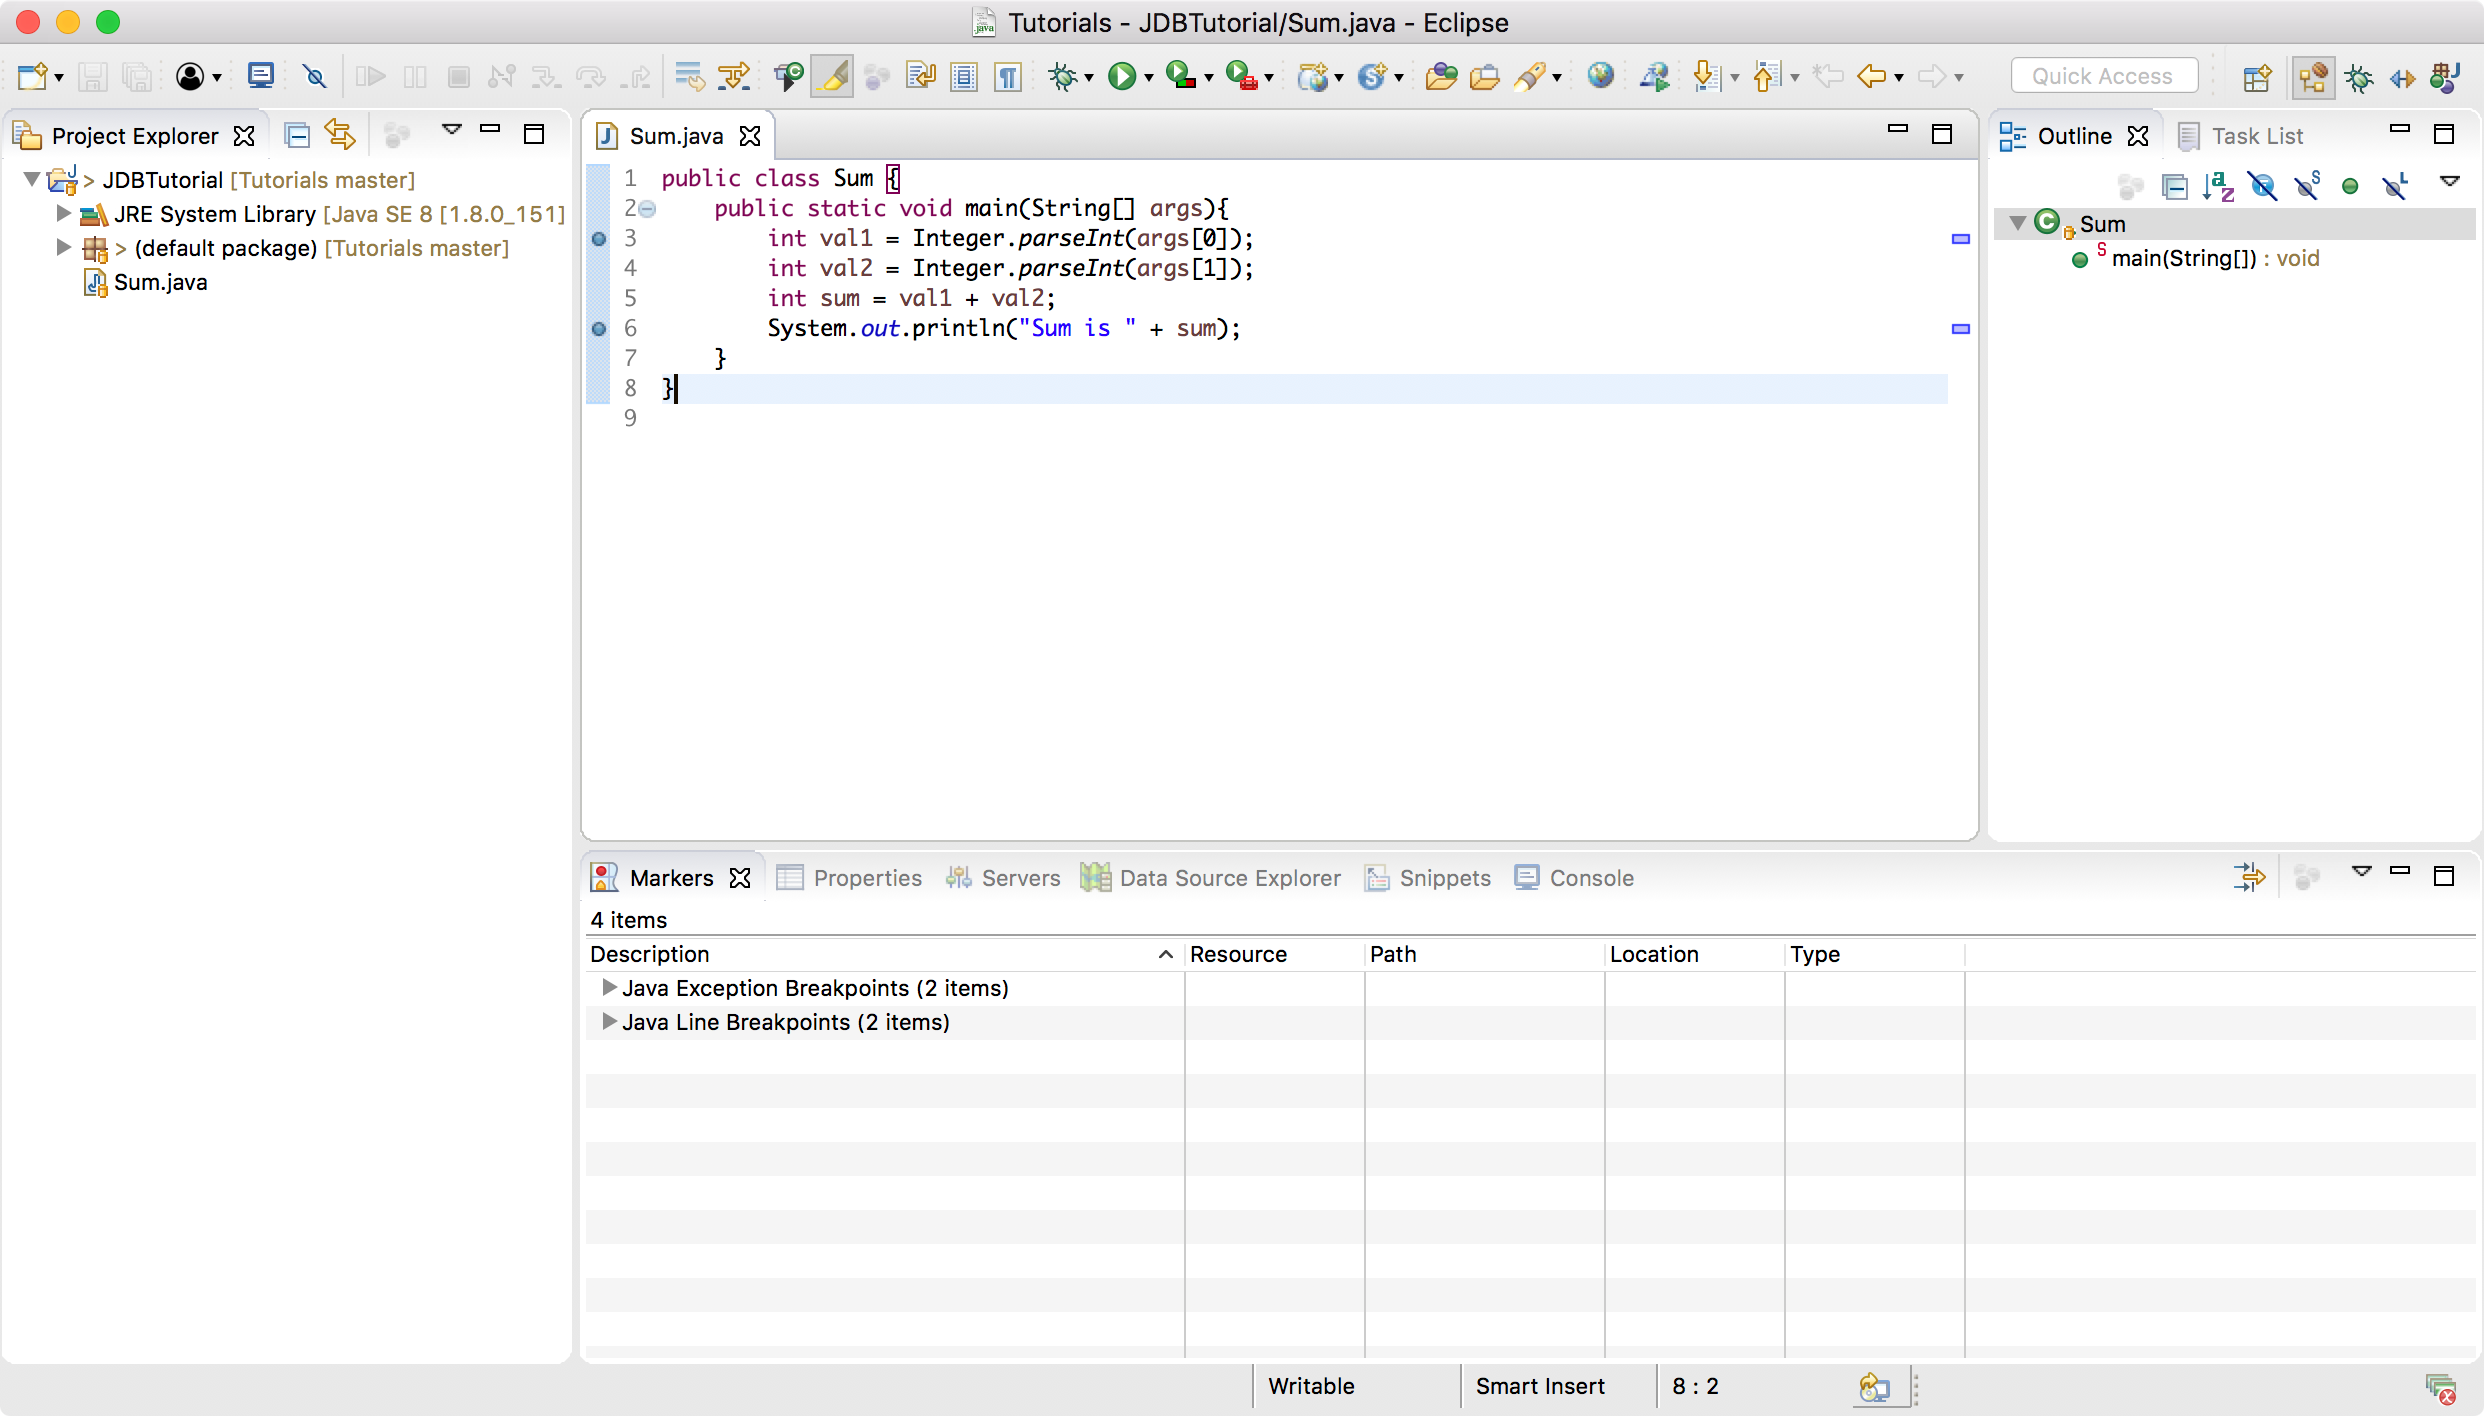
Task: Toggle Hide Local Types in Outline
Action: coord(2396,186)
